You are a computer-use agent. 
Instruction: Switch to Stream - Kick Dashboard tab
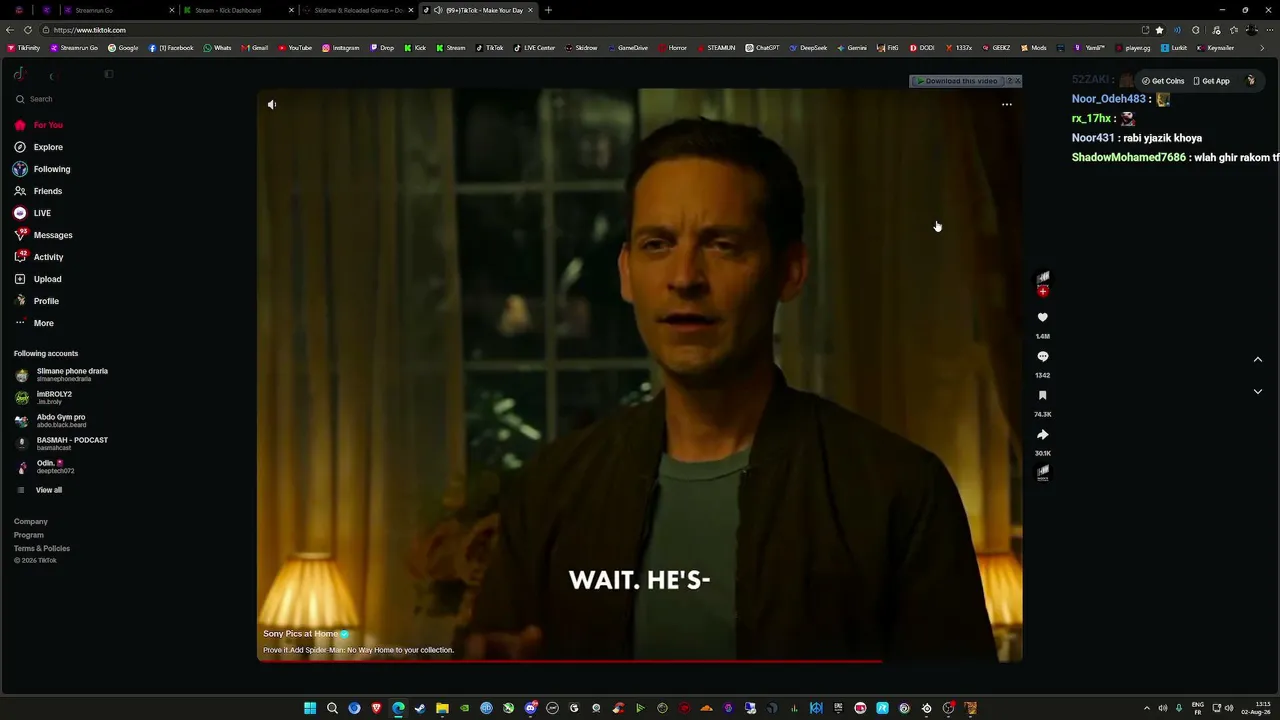[238, 10]
